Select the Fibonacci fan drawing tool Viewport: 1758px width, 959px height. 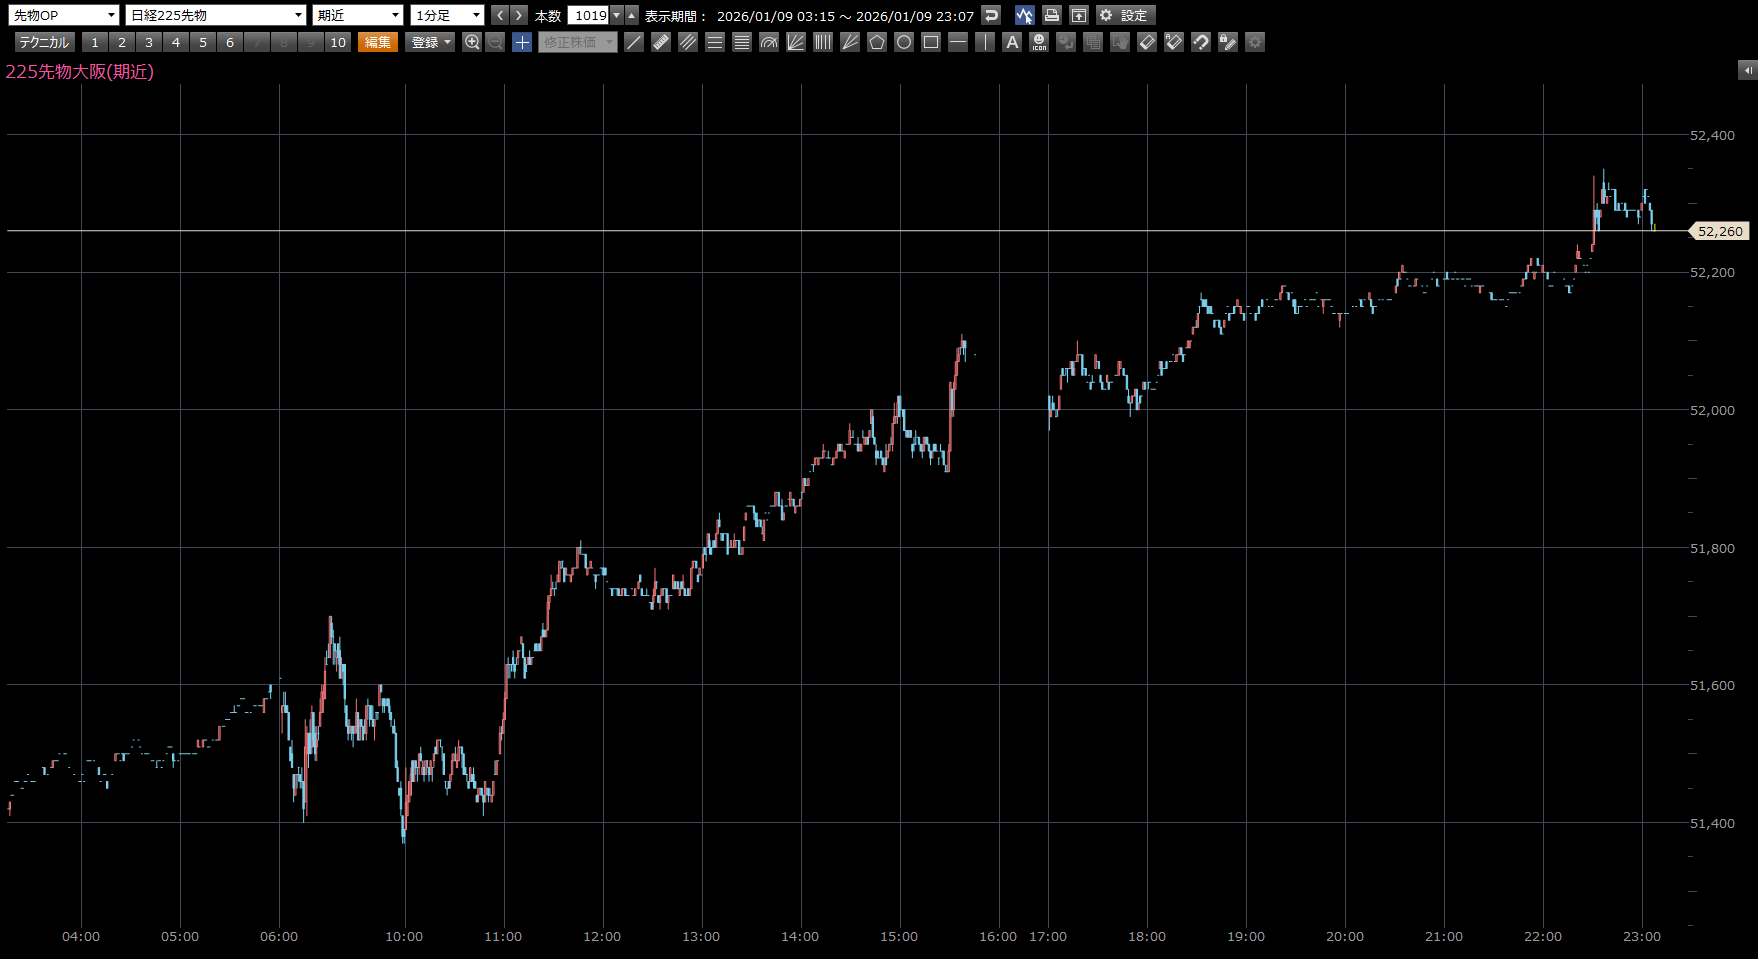796,42
